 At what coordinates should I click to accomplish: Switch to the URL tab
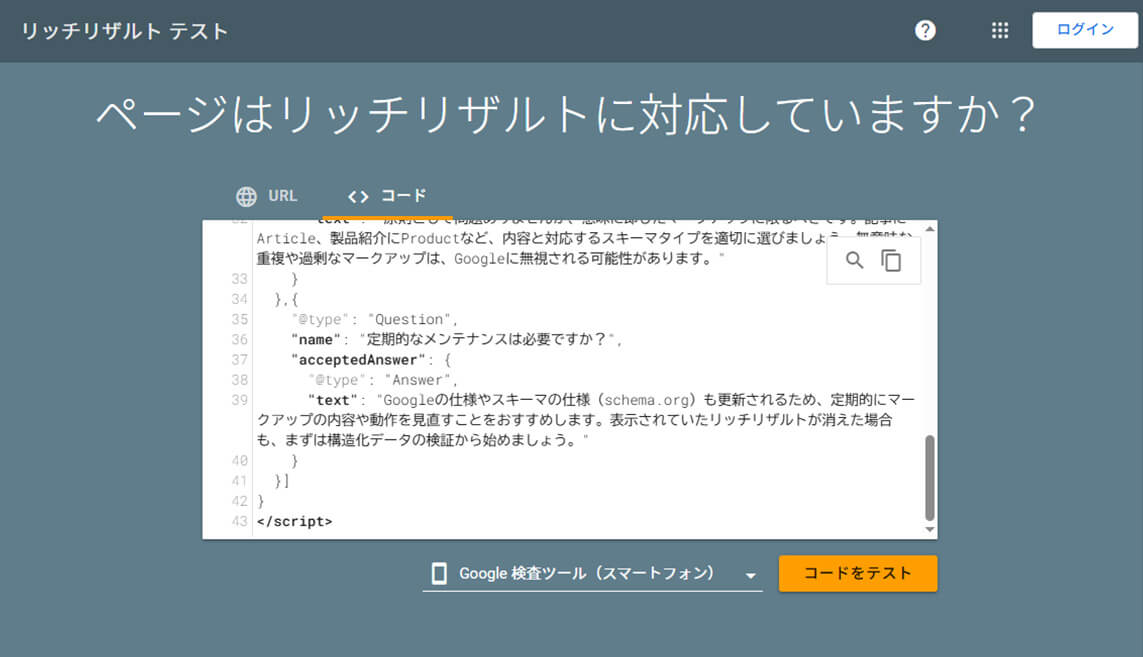pos(267,196)
